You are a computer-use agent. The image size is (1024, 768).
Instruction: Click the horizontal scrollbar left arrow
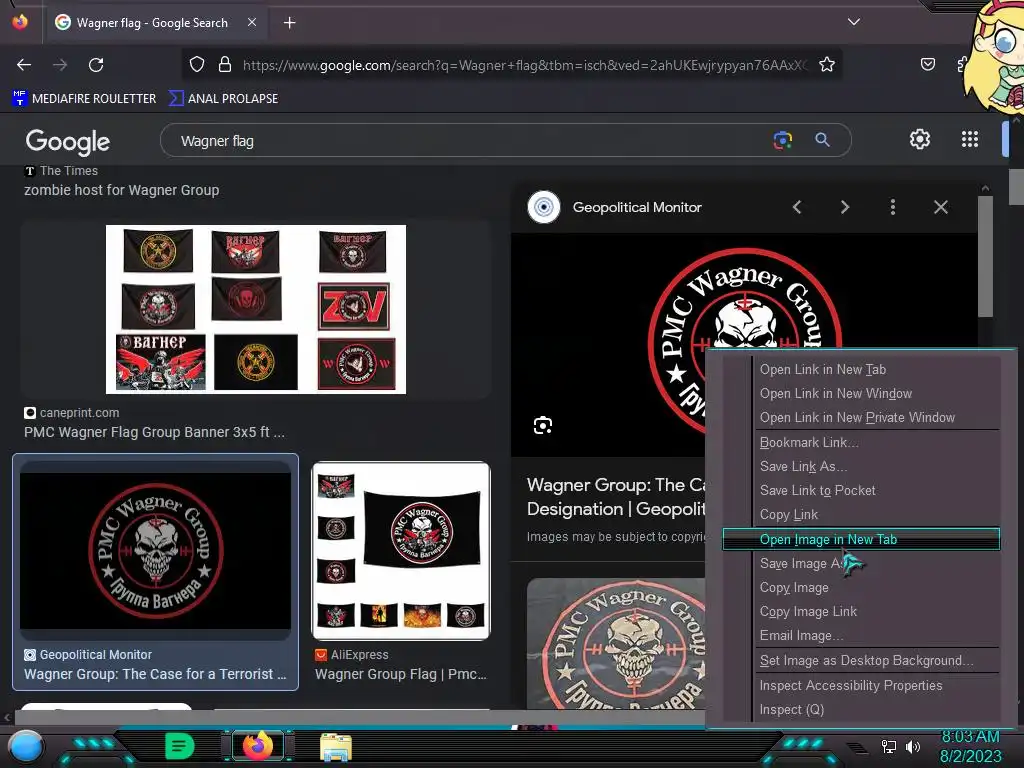[x=7, y=717]
